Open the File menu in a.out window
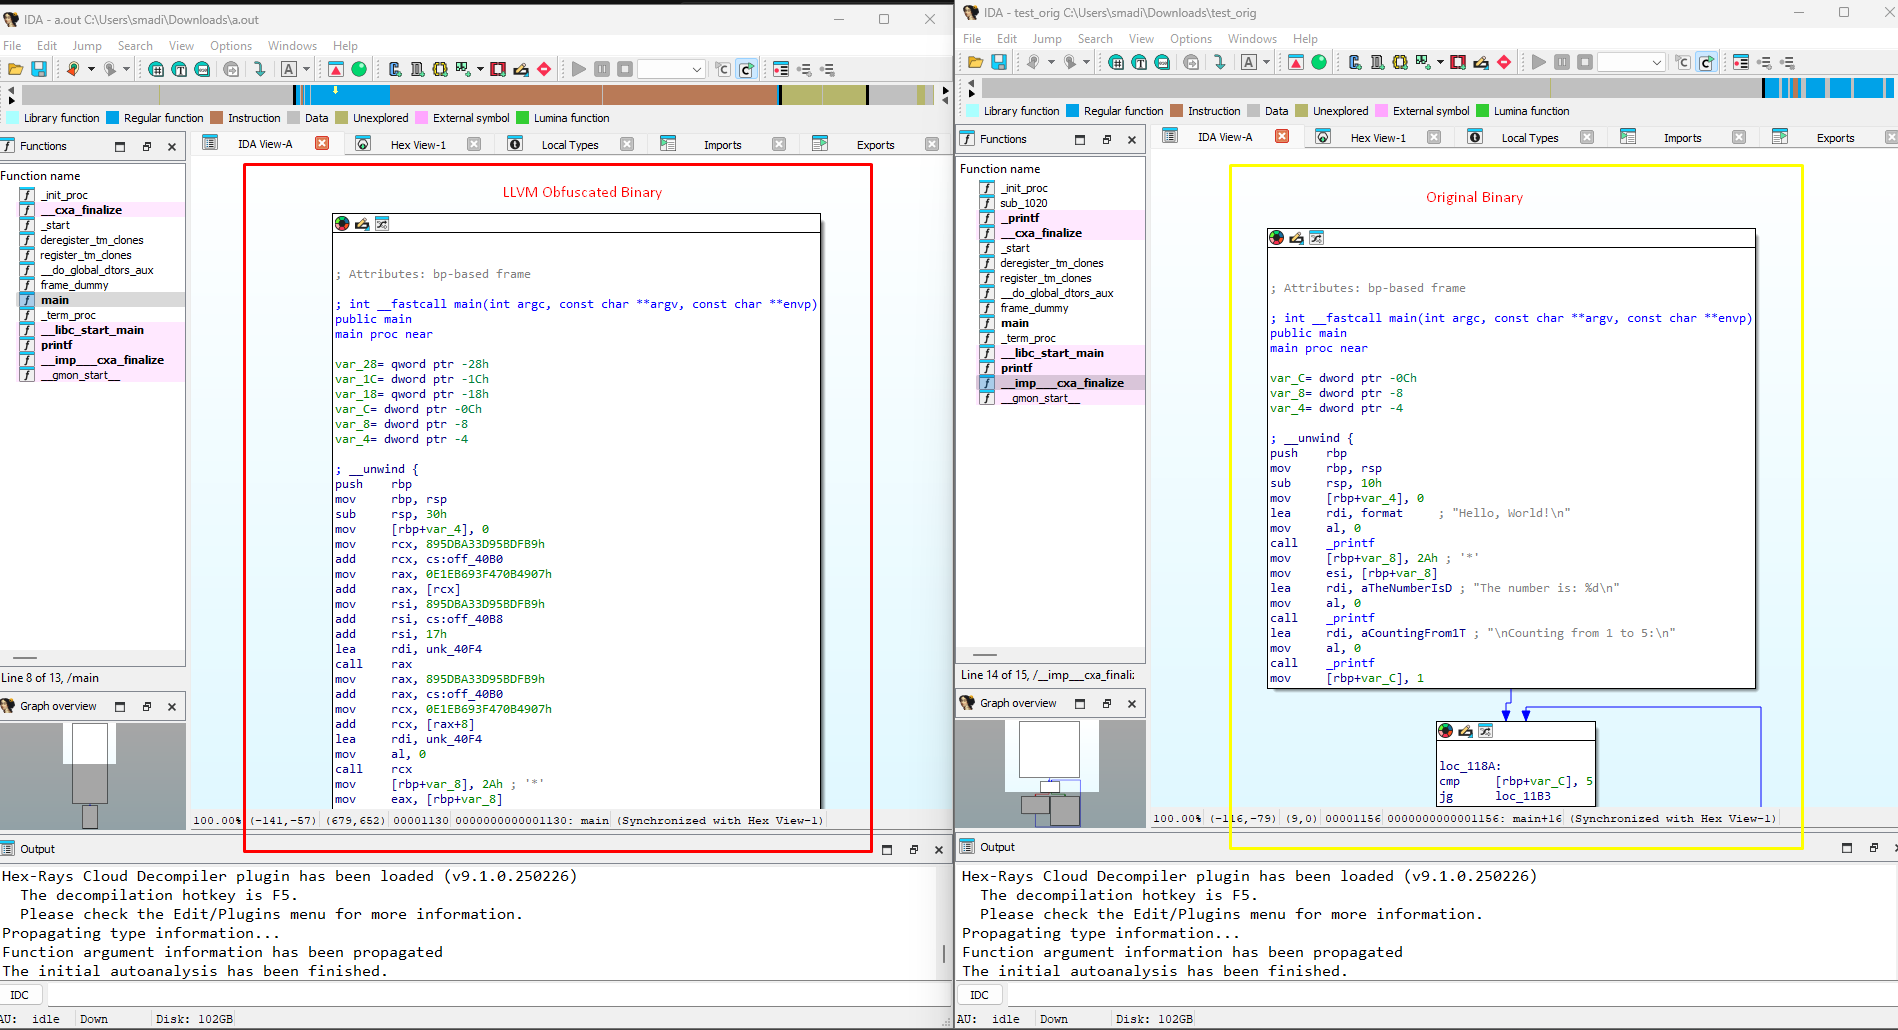This screenshot has height=1030, width=1898. click(12, 46)
